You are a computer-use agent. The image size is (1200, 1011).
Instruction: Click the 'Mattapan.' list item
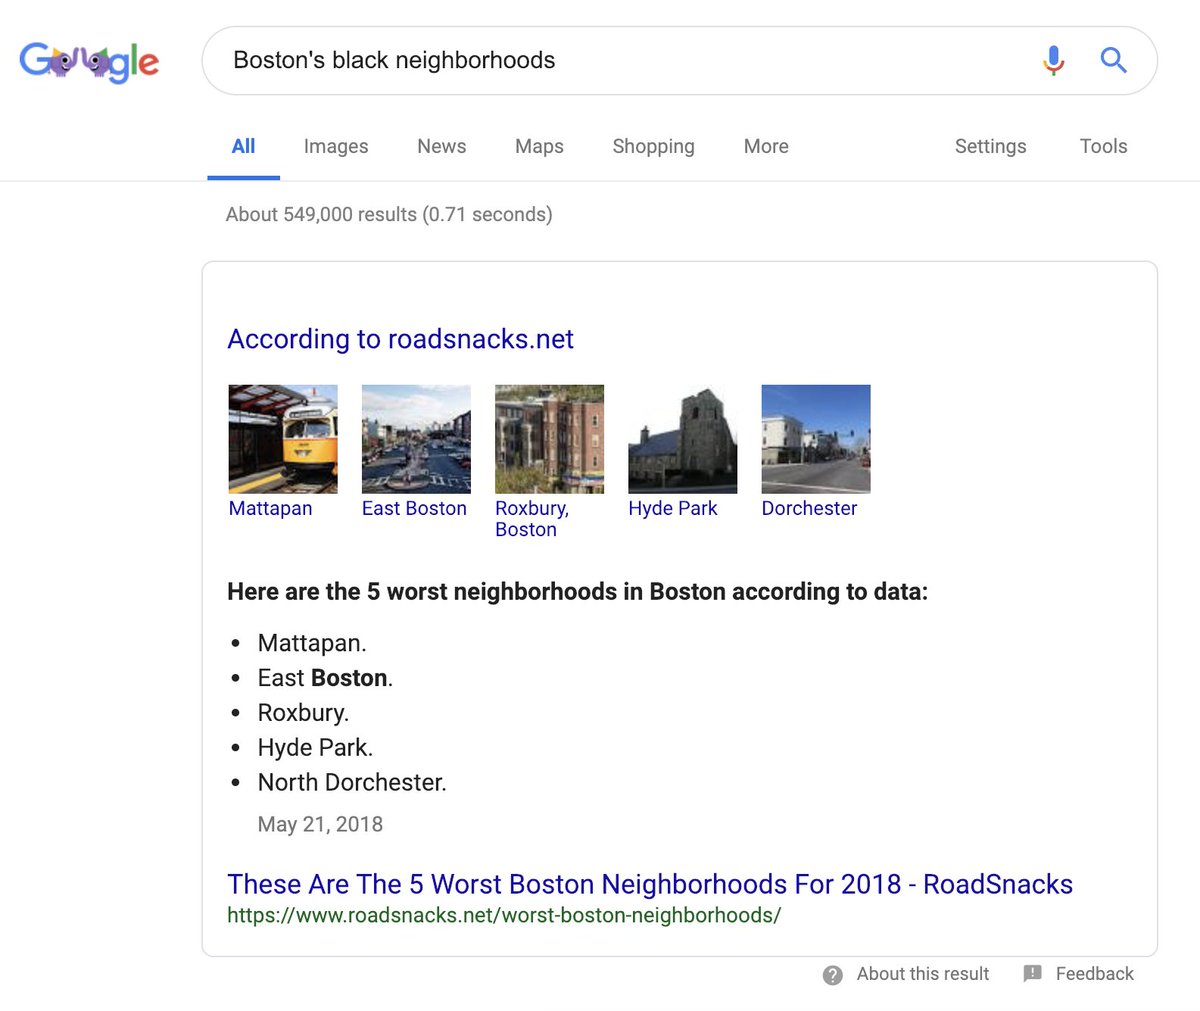click(x=312, y=643)
